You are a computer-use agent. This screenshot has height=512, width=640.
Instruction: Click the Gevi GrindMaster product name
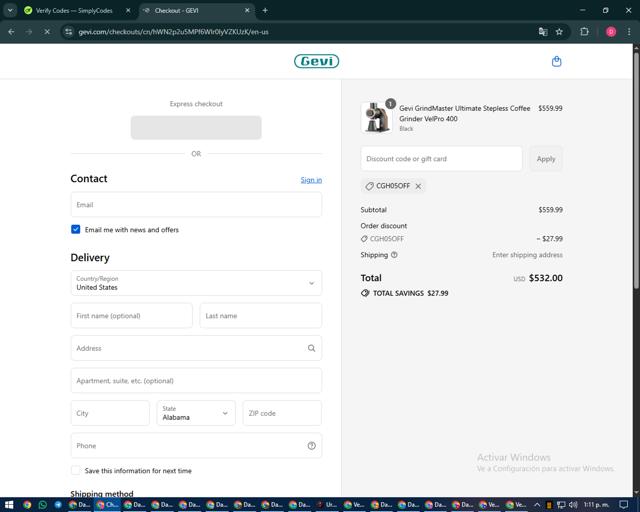point(464,114)
